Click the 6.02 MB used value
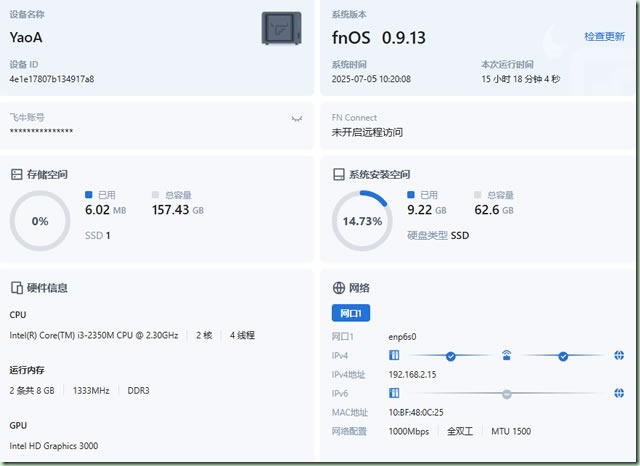 (105, 210)
